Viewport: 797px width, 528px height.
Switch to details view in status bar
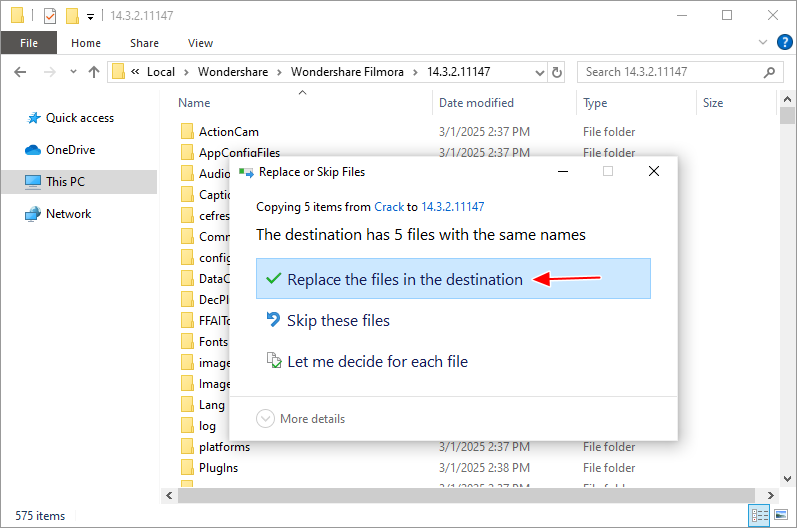(x=760, y=516)
